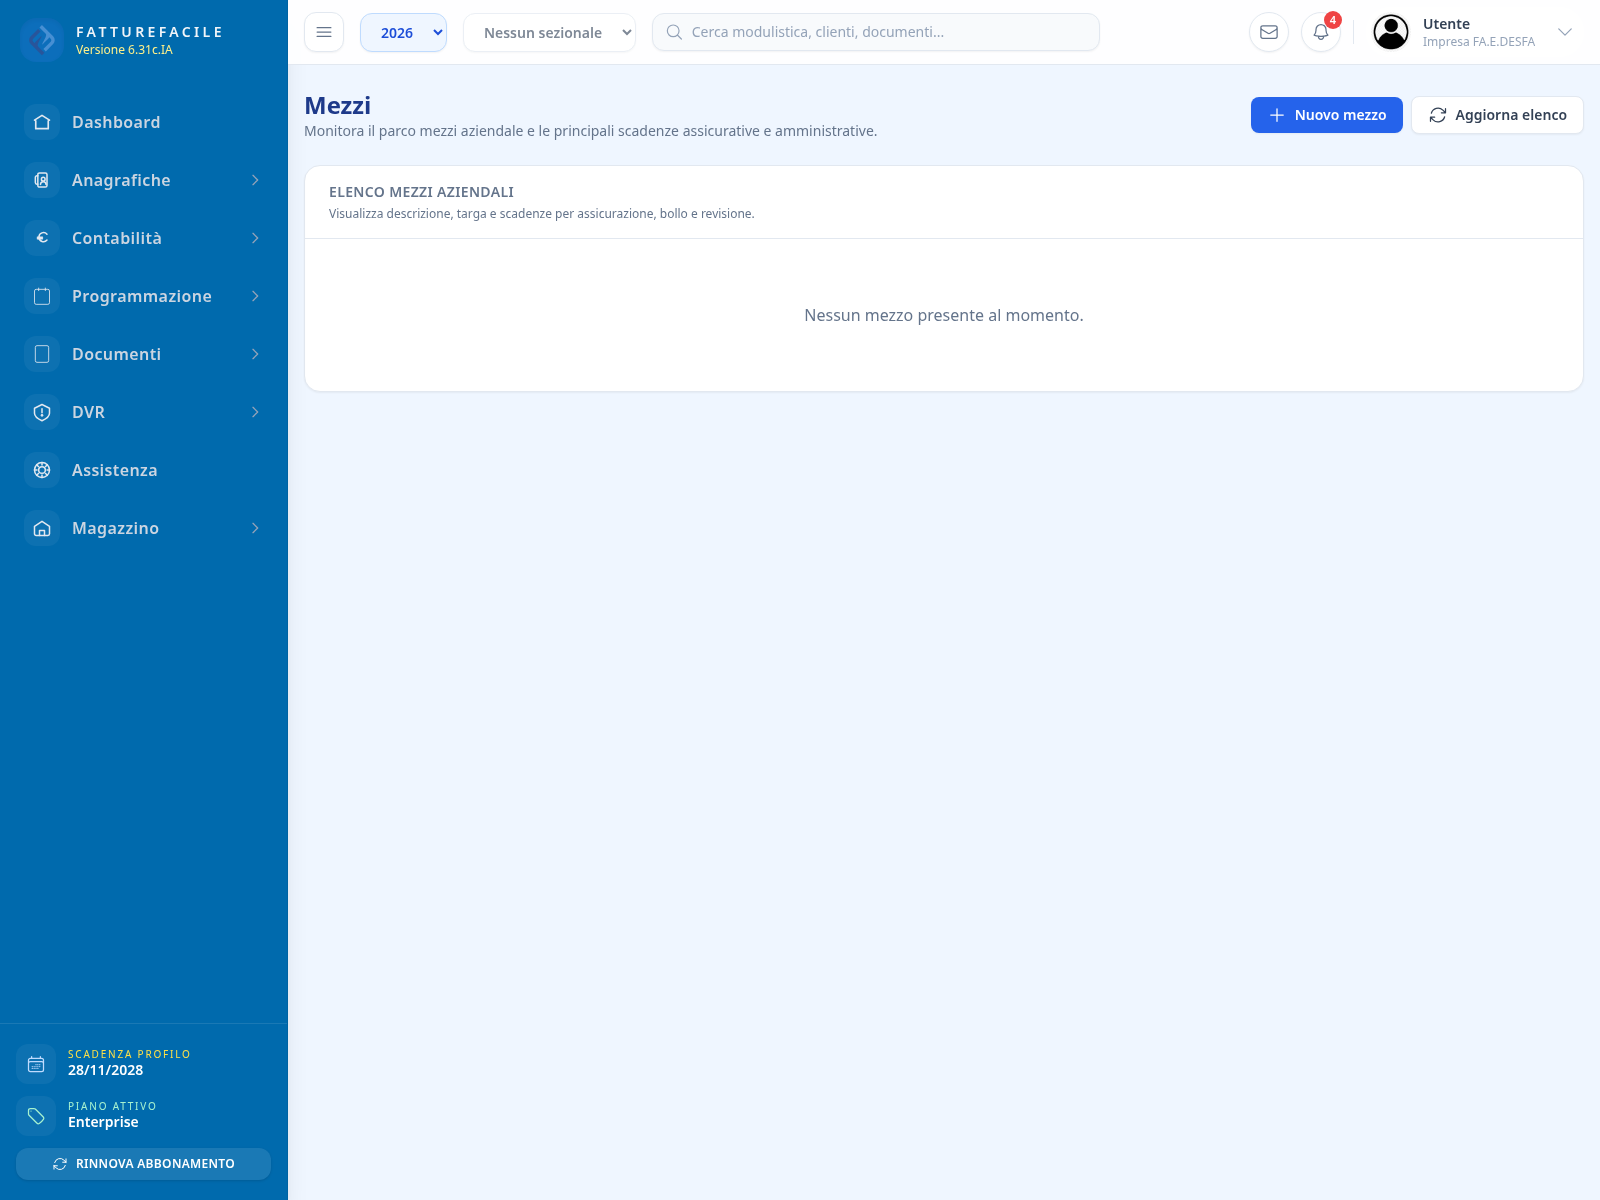Click the 28/11/2028 expiry date

click(105, 1070)
